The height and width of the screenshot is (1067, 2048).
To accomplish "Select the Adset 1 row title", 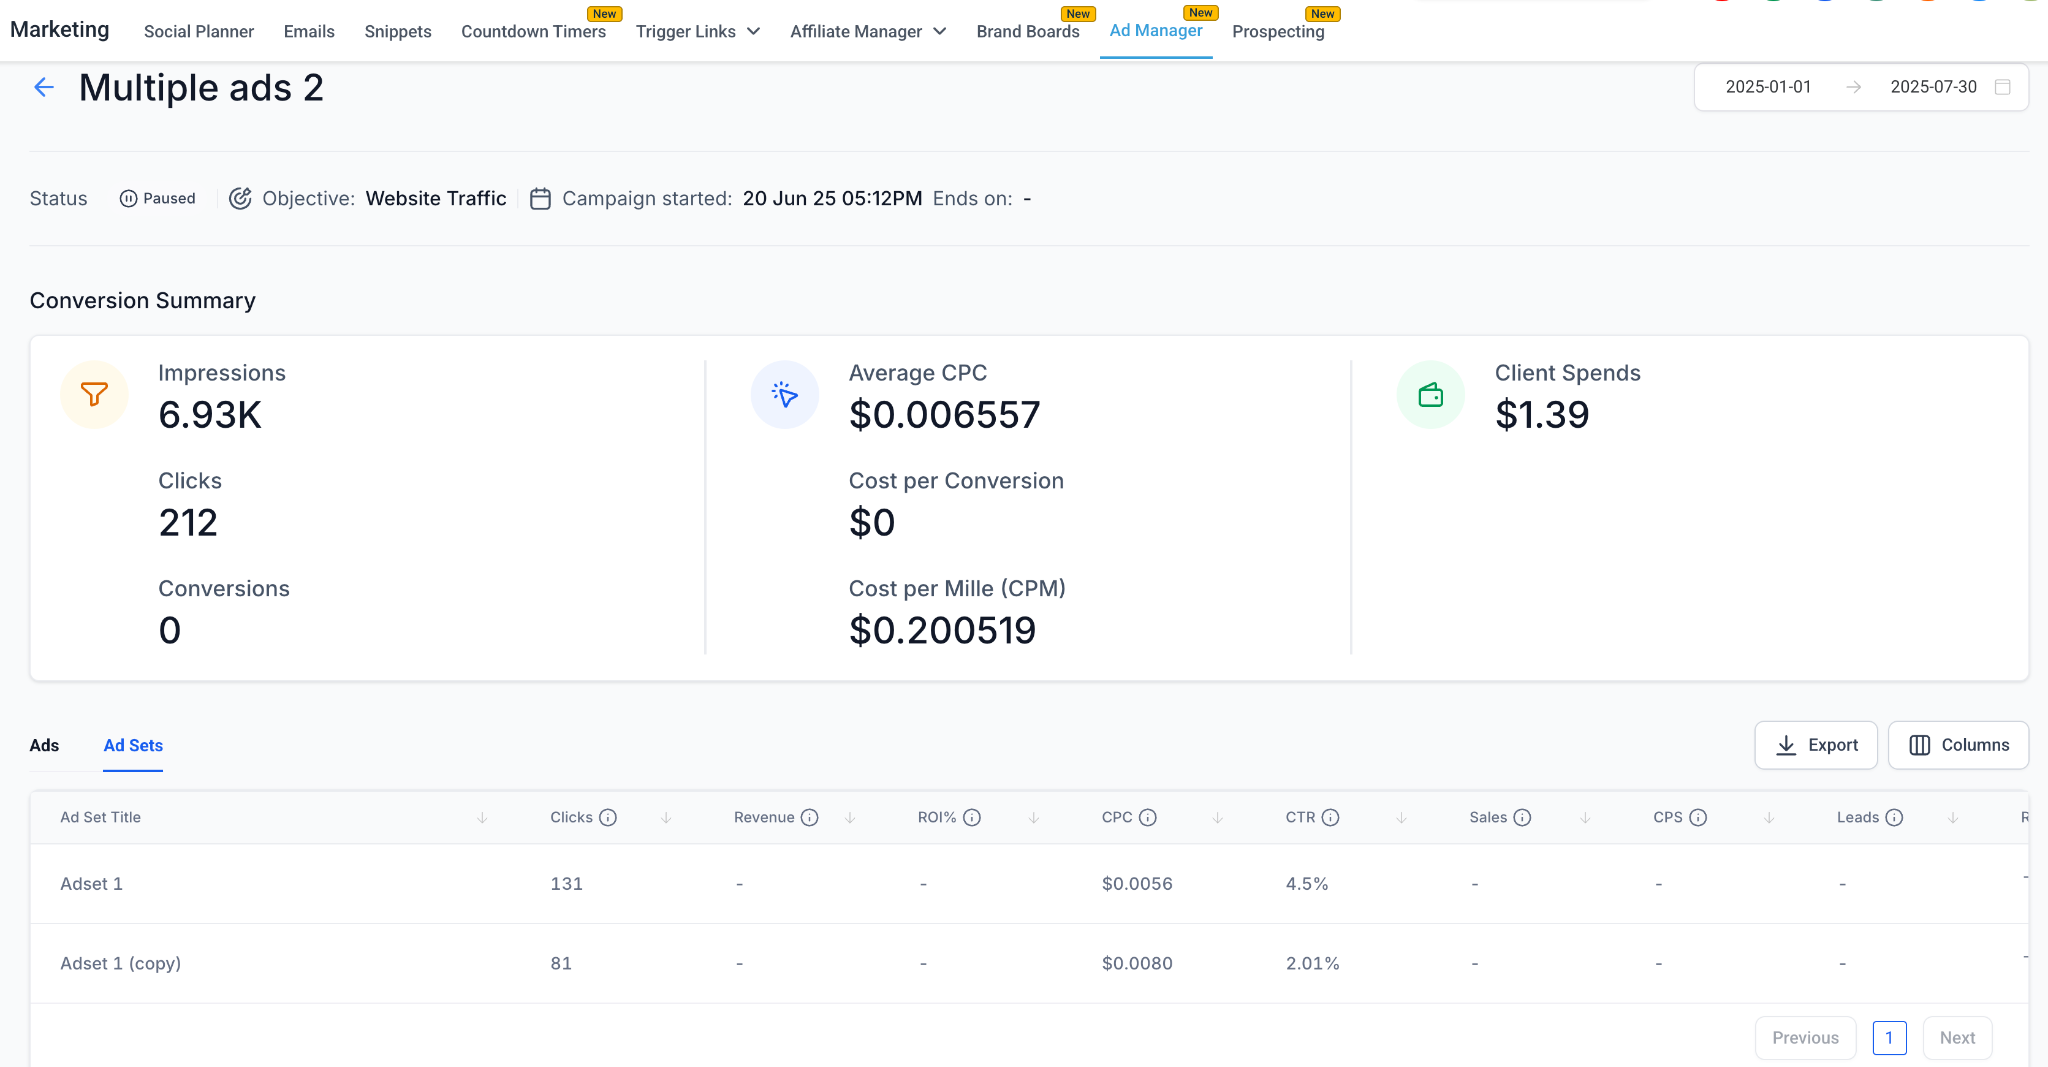I will pos(91,884).
